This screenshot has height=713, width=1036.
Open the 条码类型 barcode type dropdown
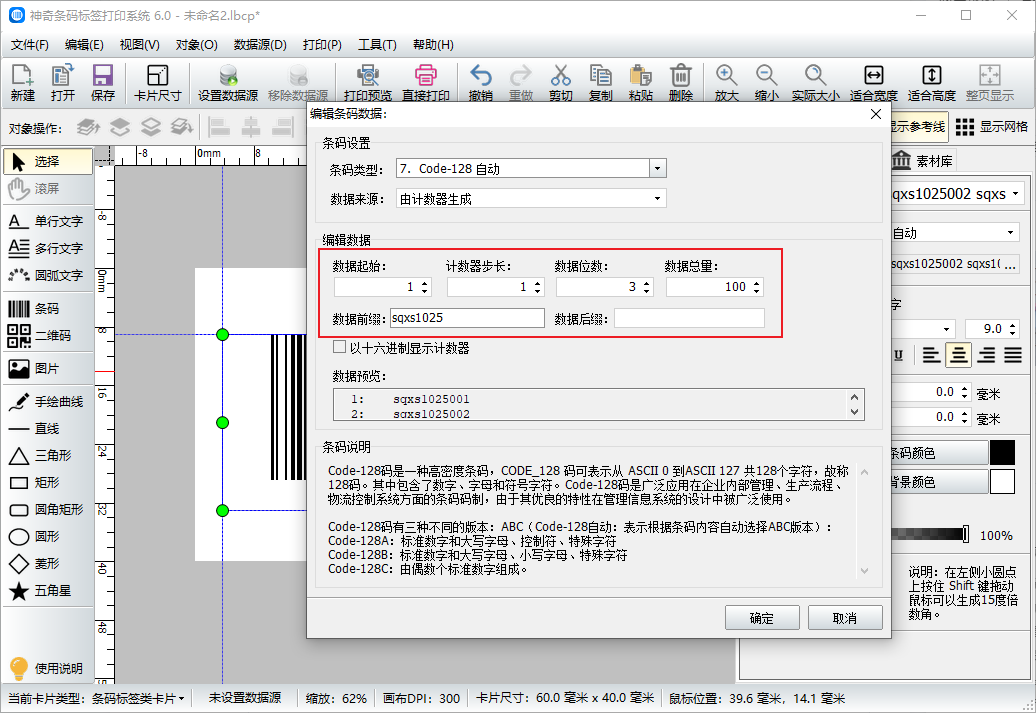pos(657,169)
